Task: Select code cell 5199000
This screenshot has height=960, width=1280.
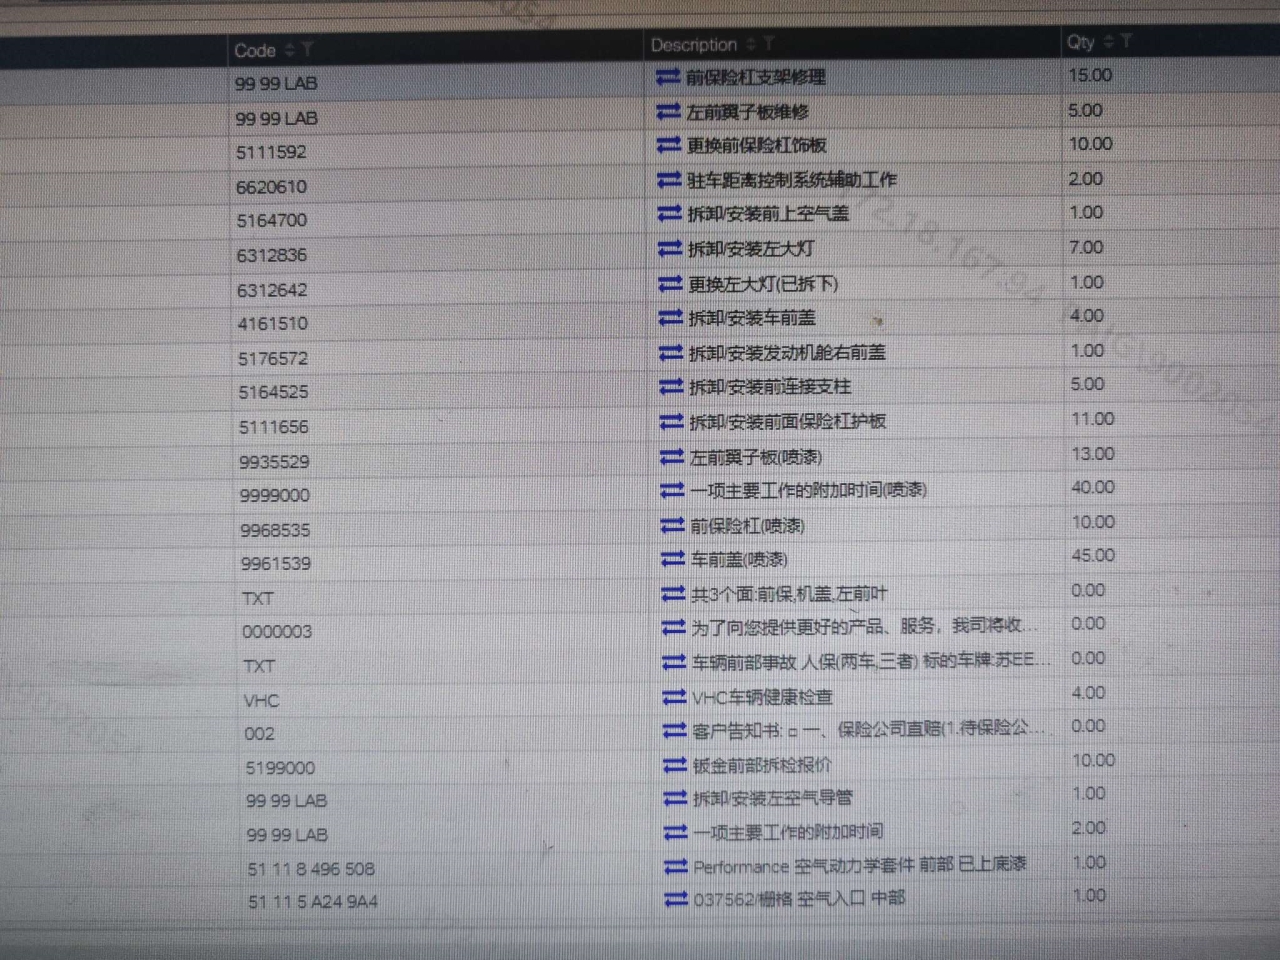Action: tap(280, 768)
